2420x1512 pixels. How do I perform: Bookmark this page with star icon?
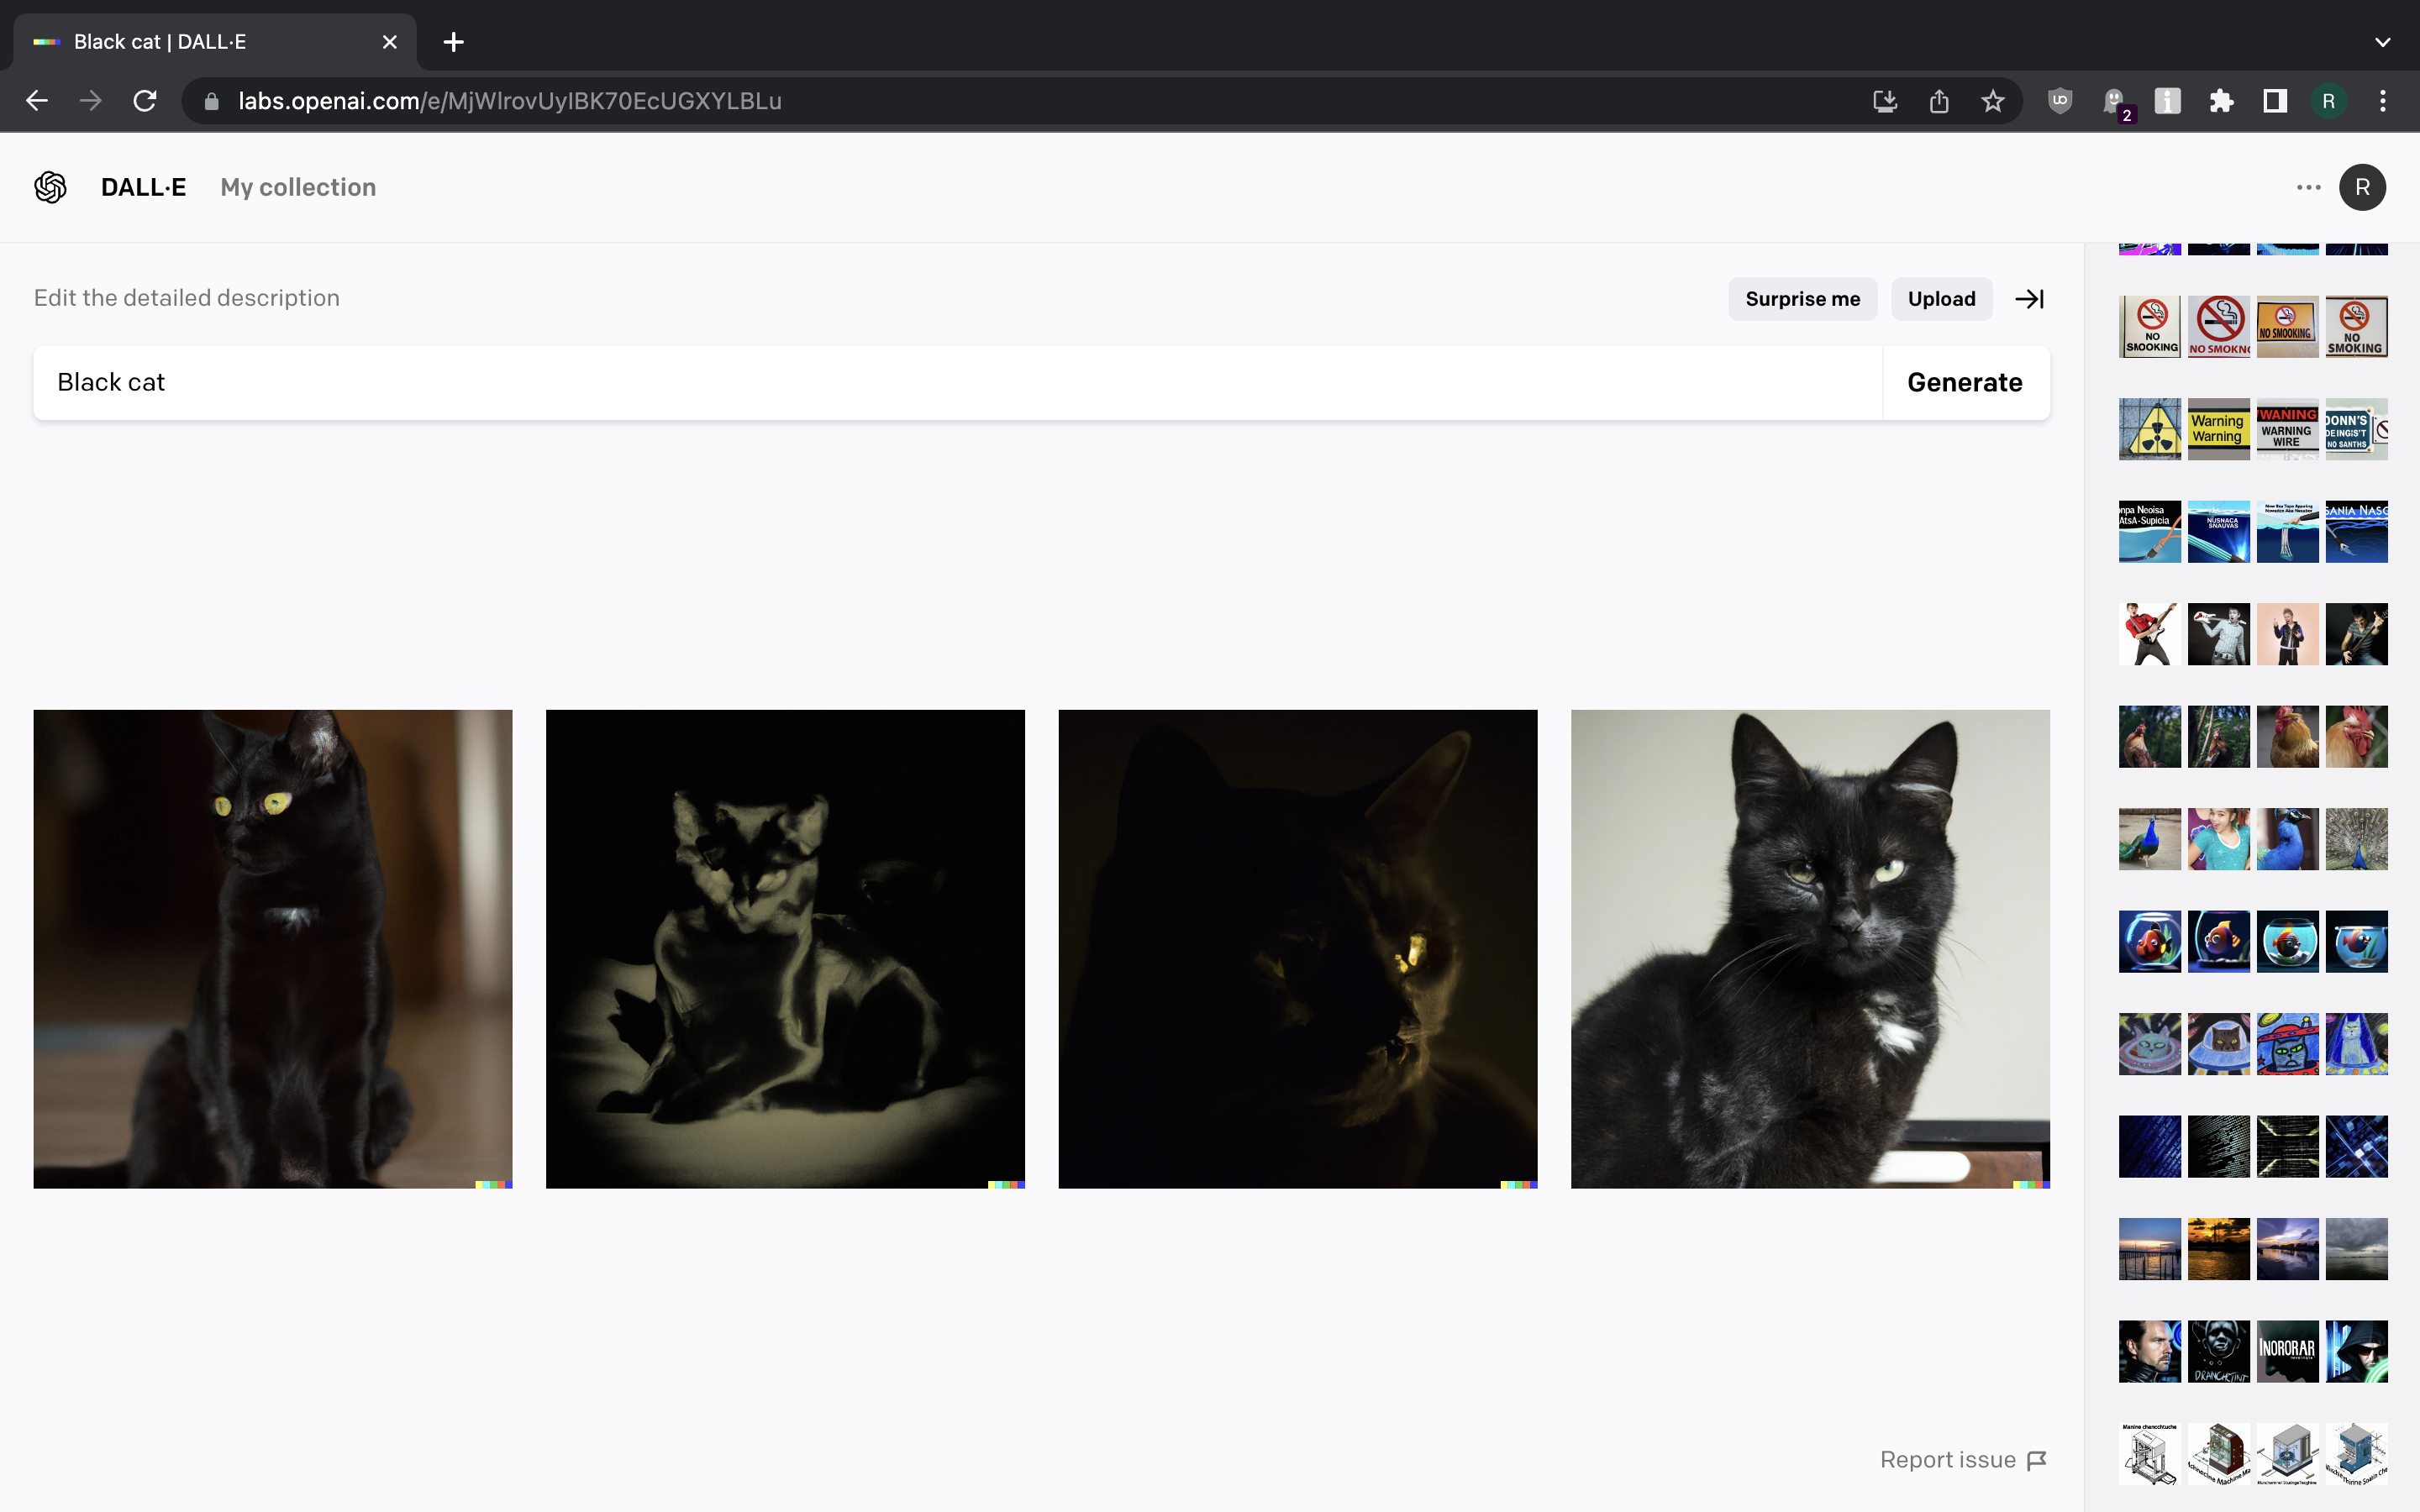1992,101
